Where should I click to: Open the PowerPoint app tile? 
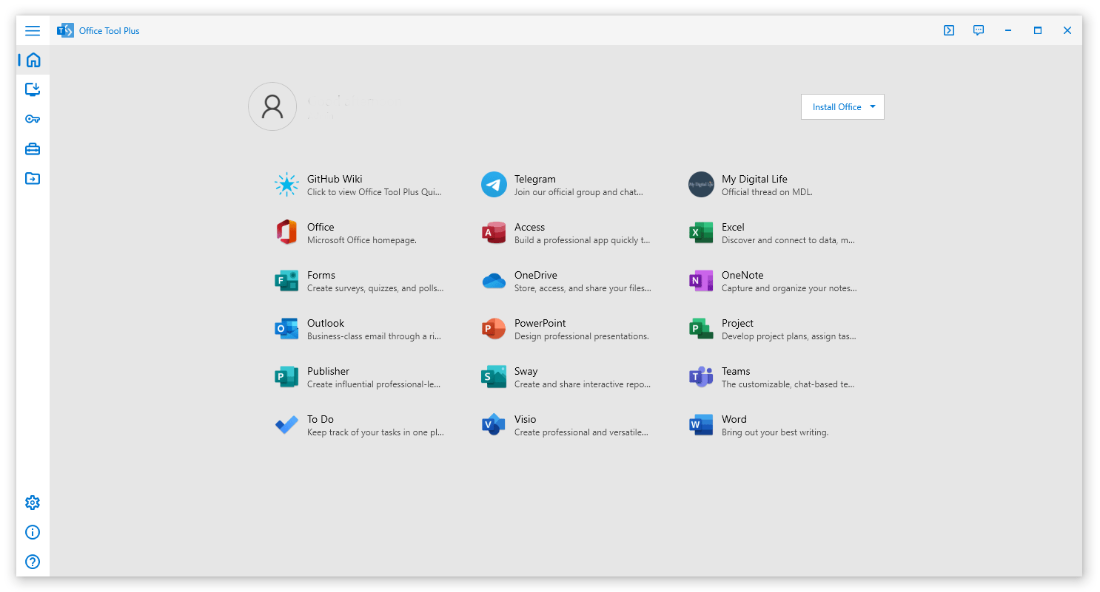[565, 329]
